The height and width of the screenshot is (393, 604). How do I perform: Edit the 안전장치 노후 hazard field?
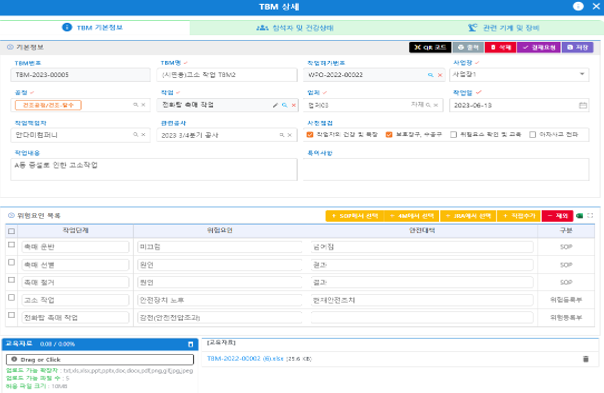(x=220, y=300)
